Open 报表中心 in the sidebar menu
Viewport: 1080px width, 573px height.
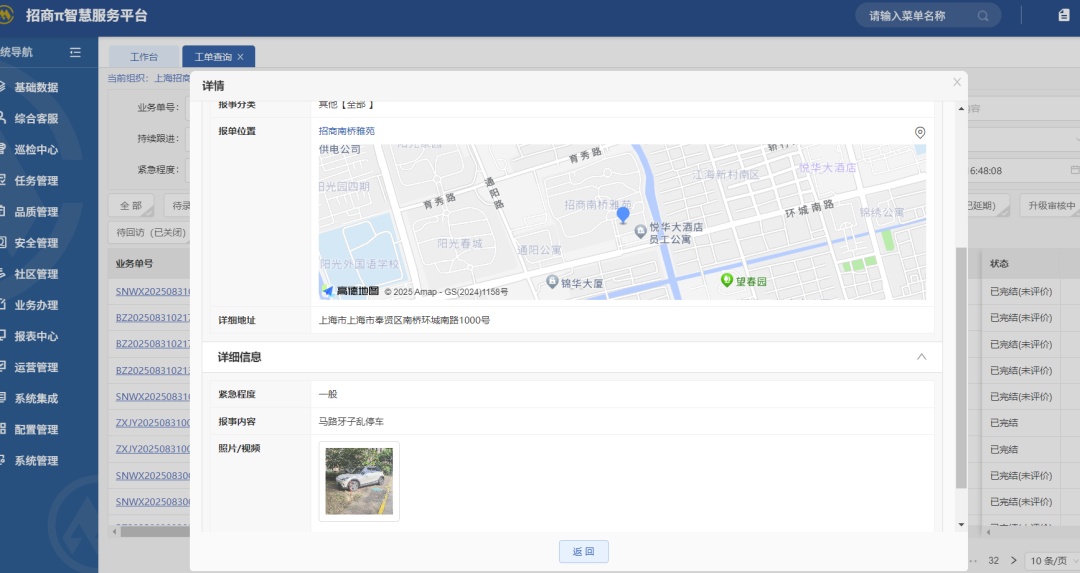coord(36,336)
